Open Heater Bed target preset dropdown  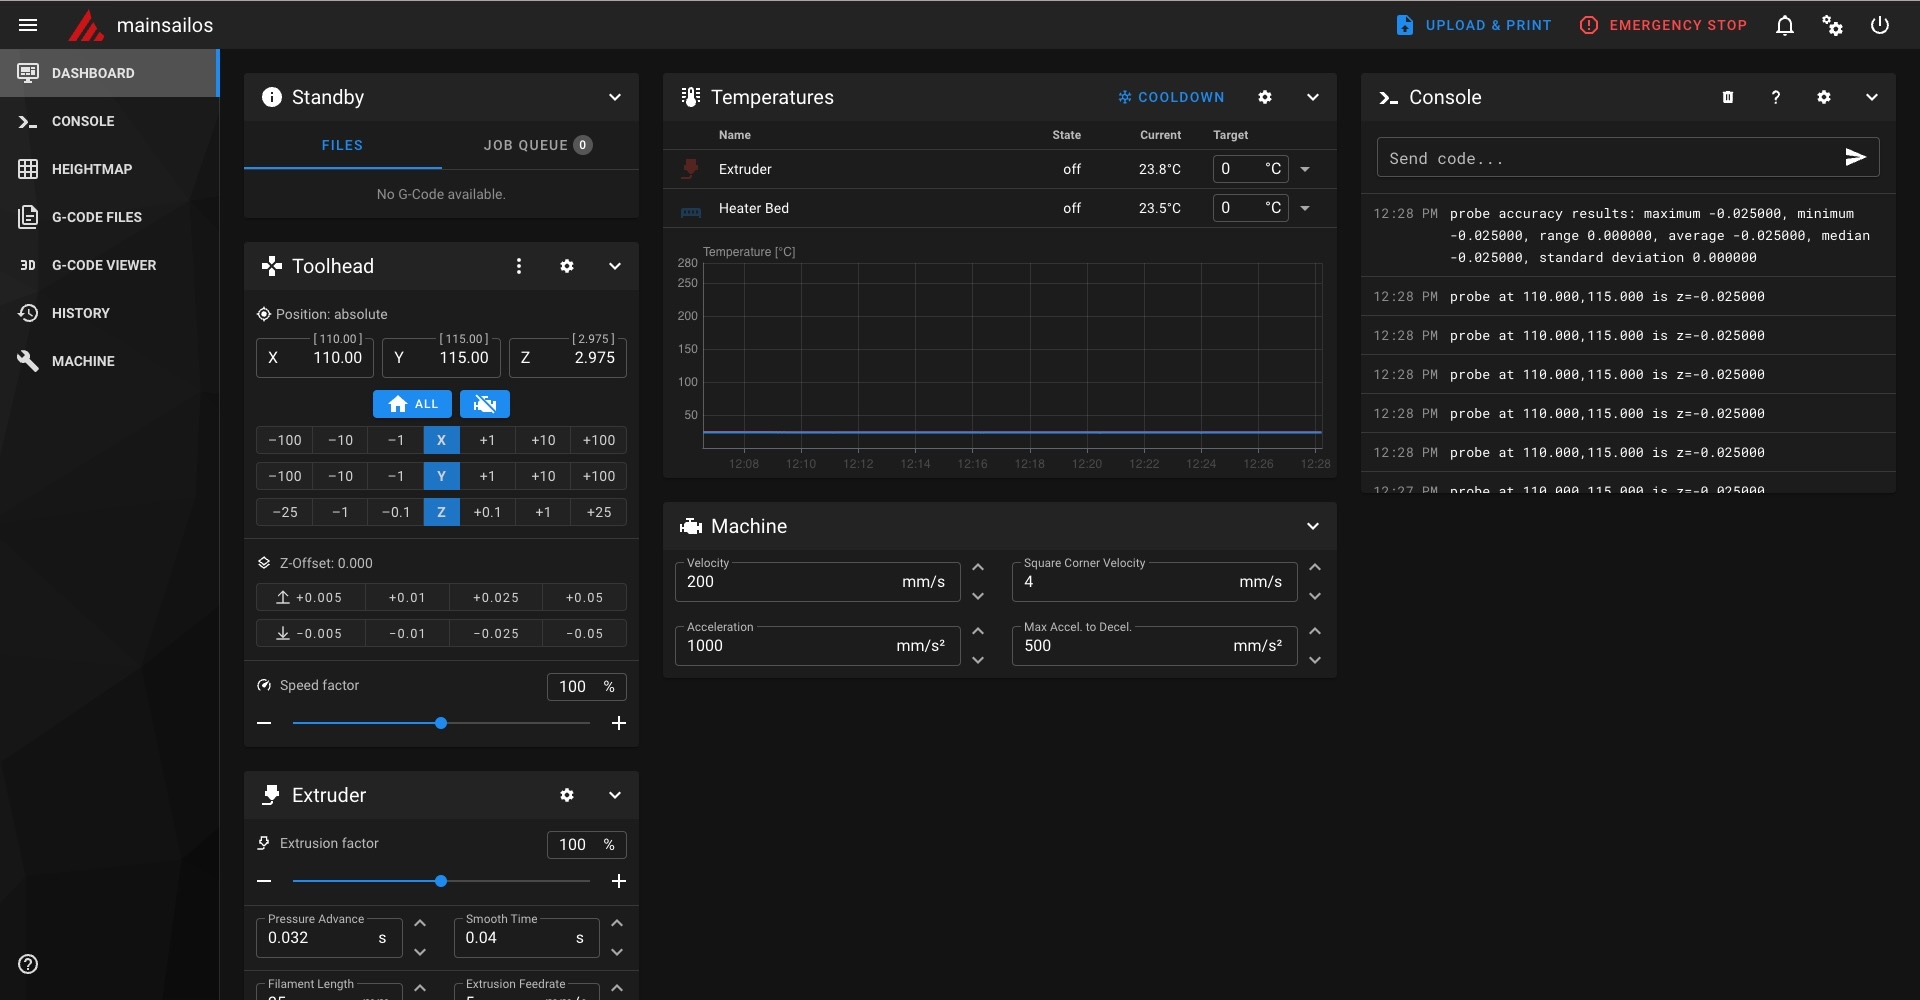(x=1305, y=208)
